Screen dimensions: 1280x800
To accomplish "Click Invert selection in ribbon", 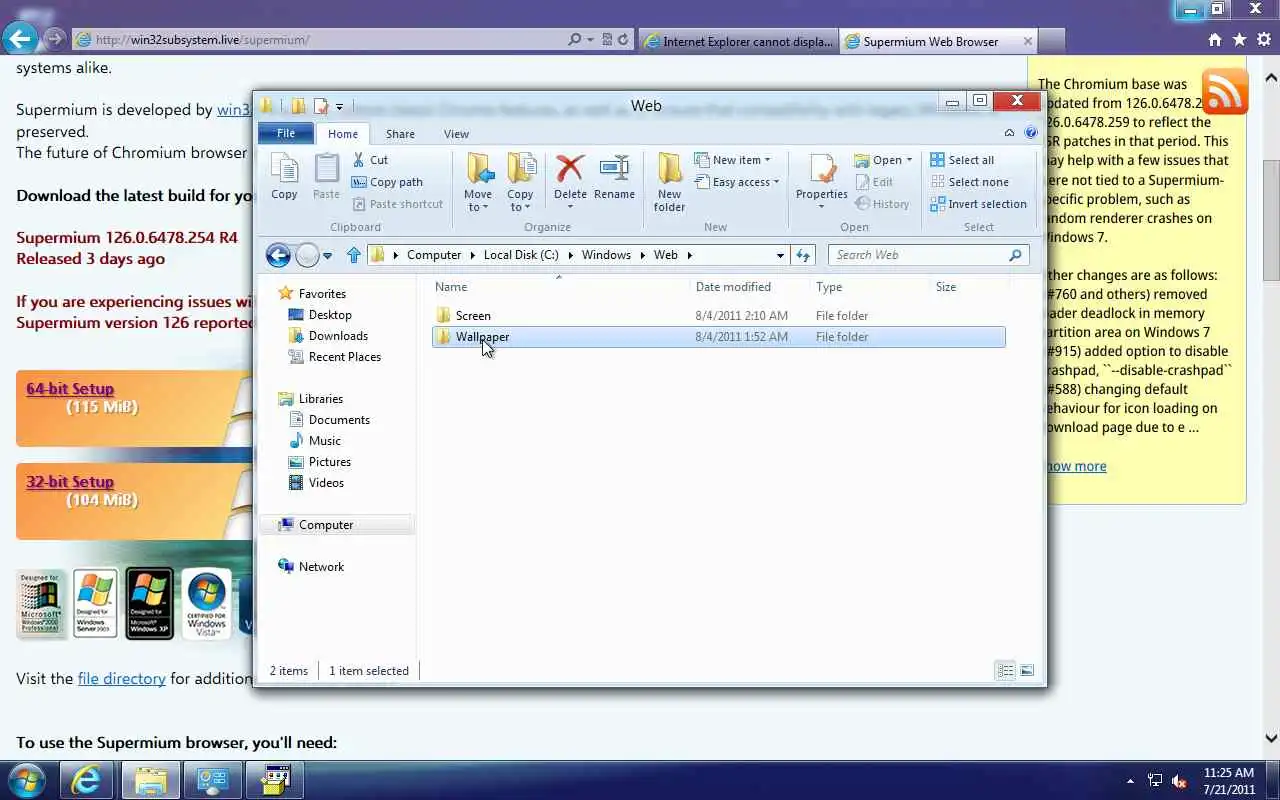I will (x=978, y=204).
